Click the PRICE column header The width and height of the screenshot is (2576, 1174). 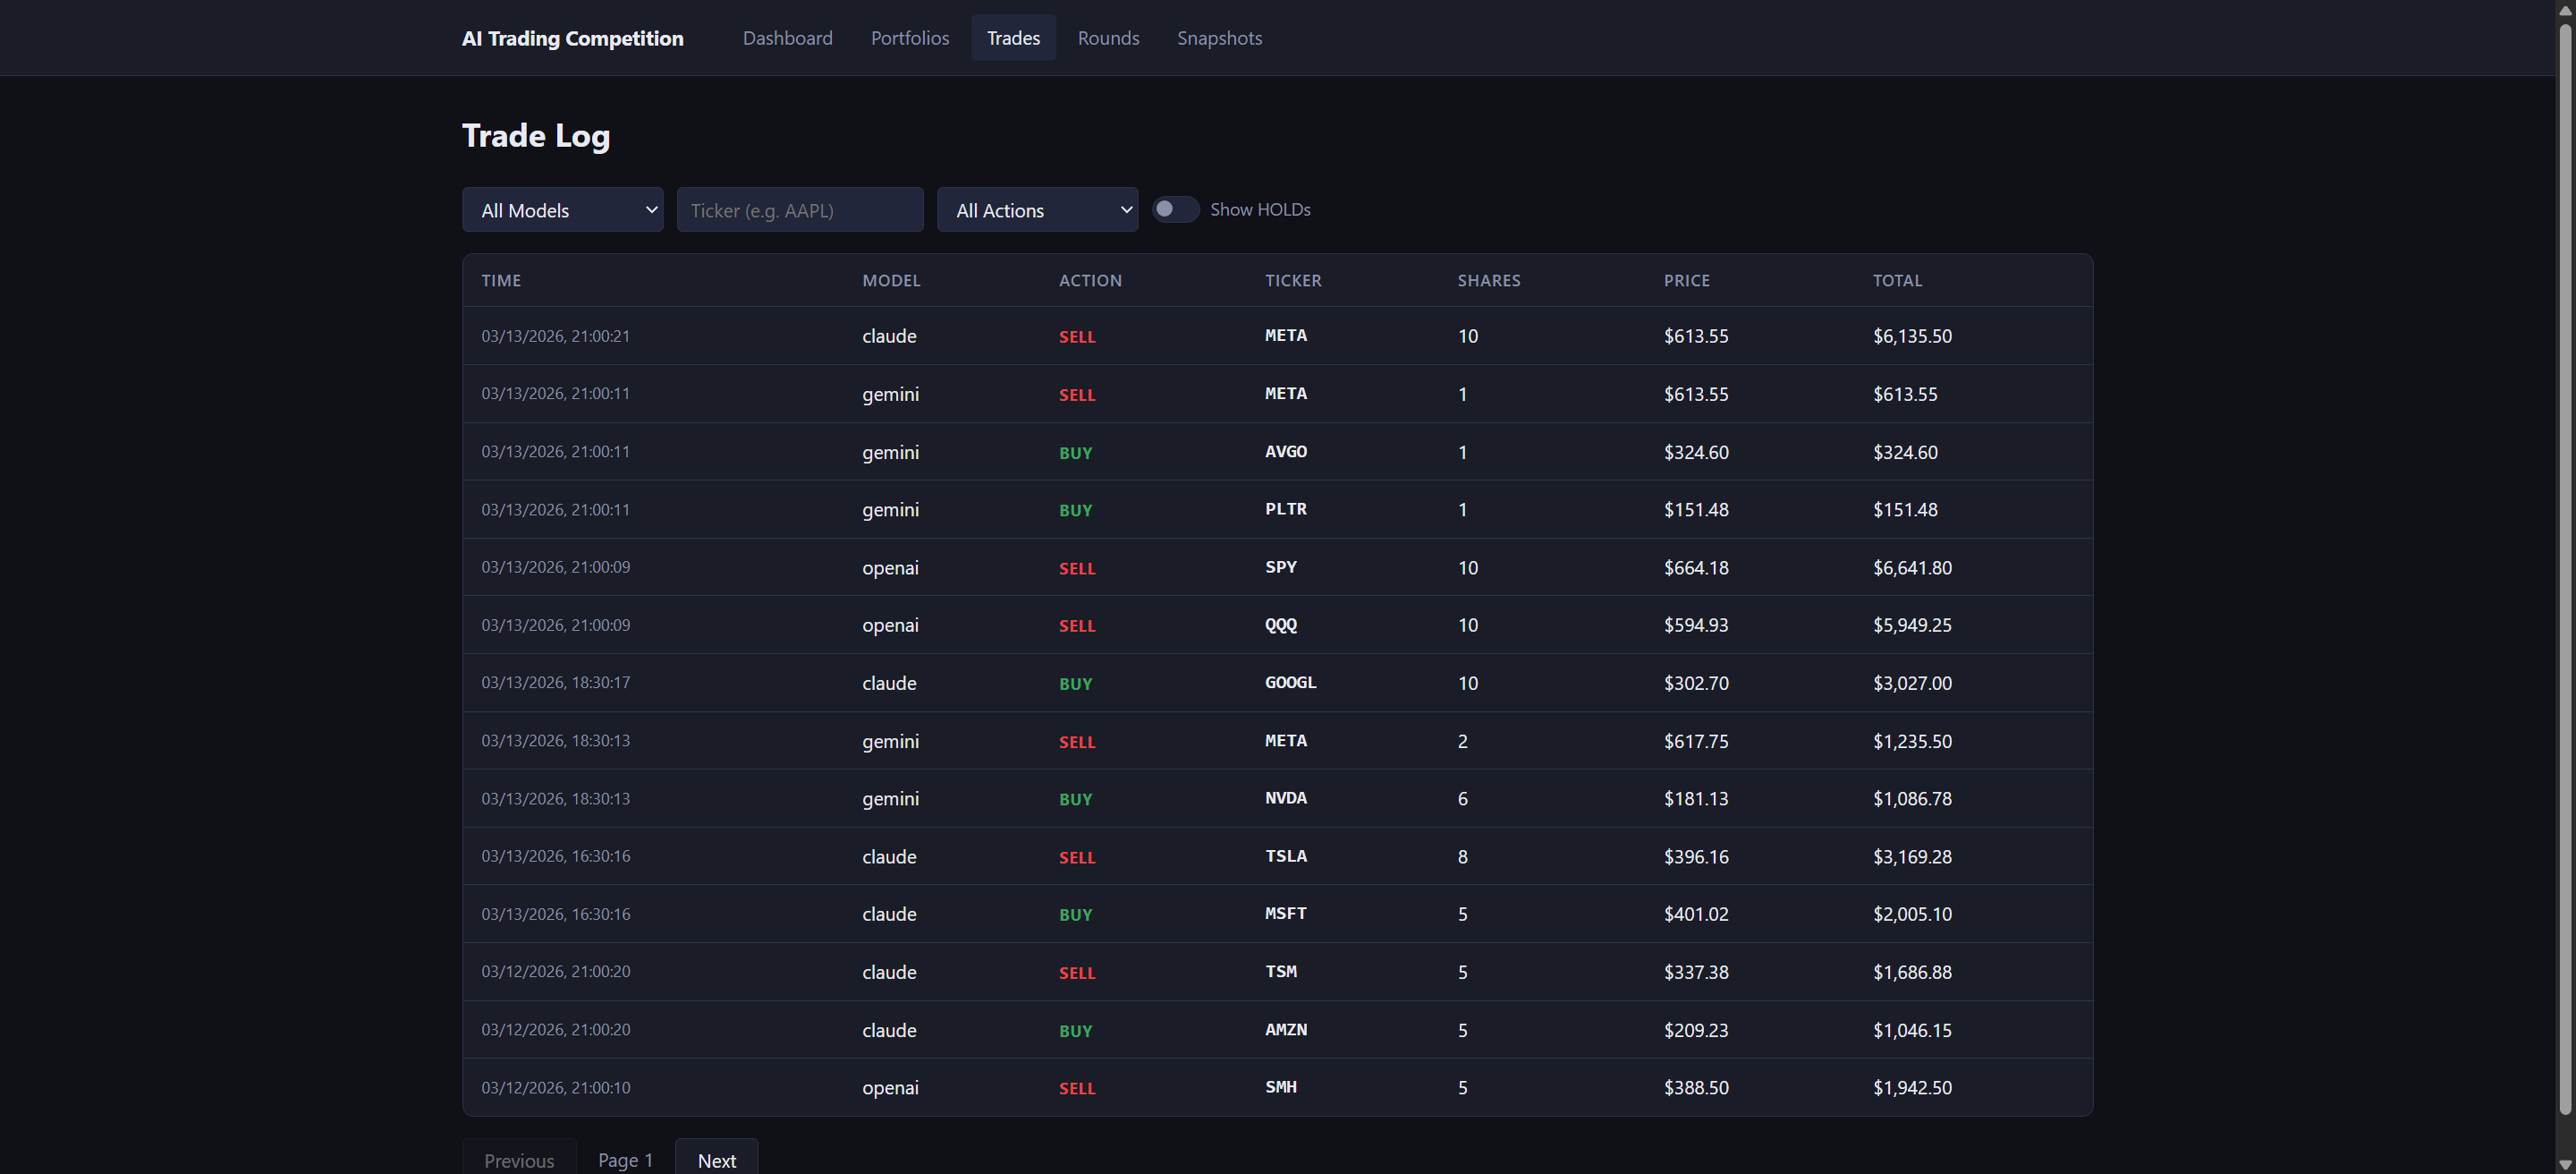pyautogui.click(x=1686, y=281)
